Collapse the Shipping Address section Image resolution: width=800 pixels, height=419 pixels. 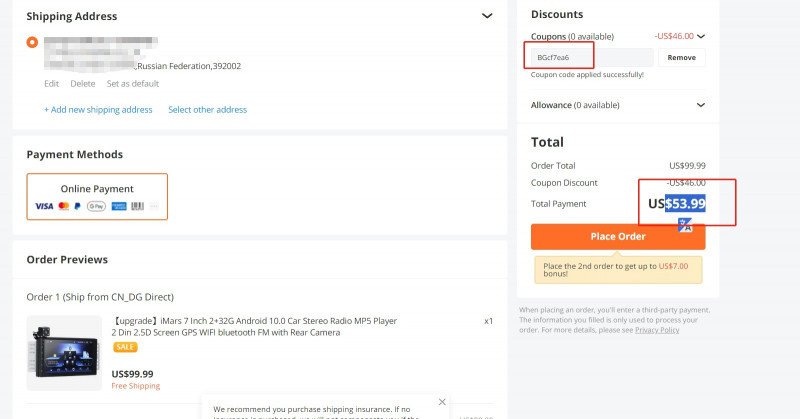click(487, 16)
